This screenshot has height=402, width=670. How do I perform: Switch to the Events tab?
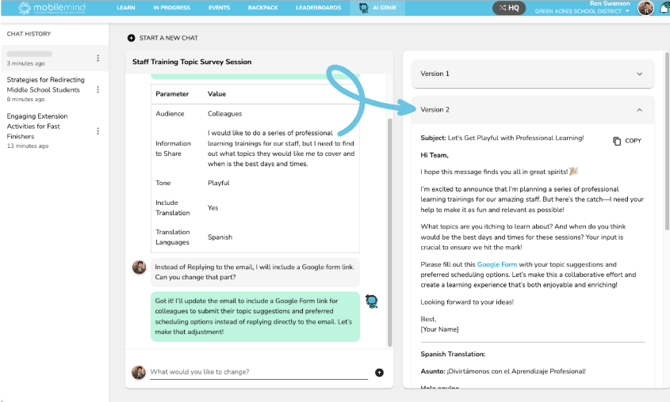coord(219,8)
